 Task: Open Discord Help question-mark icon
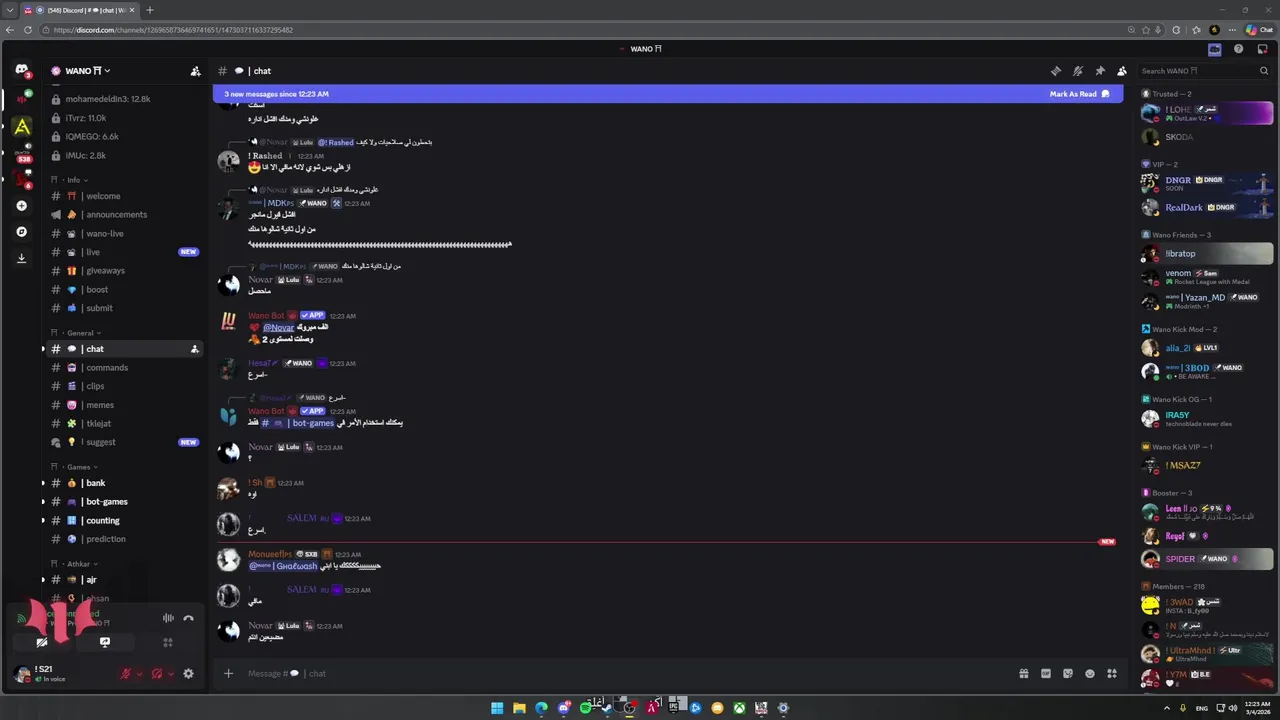1238,49
